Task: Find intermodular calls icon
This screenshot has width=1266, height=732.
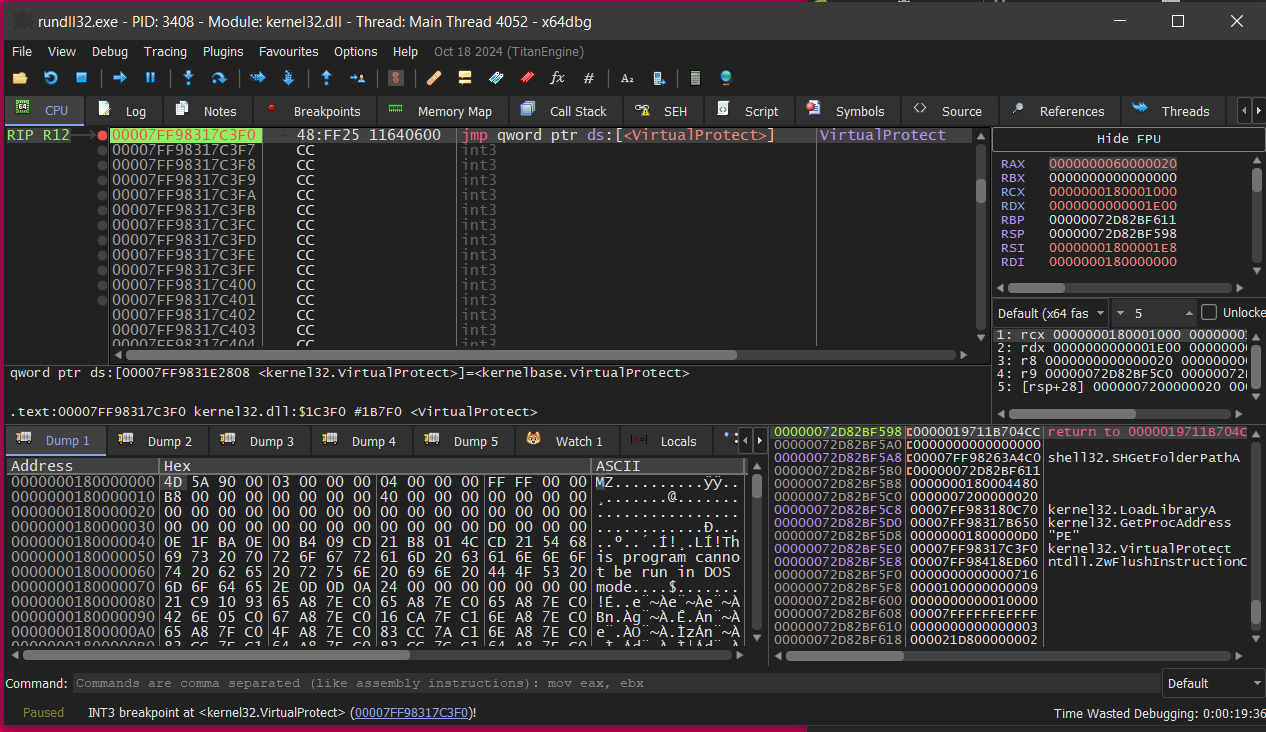Action: (658, 78)
